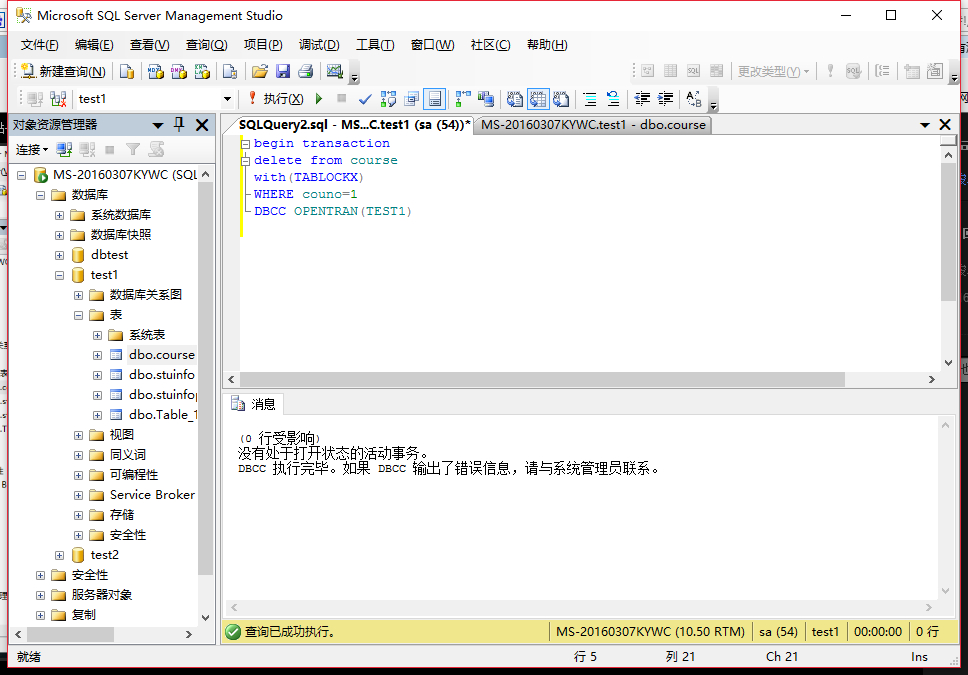The width and height of the screenshot is (968, 675).
Task: Click the green Debug play arrow icon
Action: click(319, 98)
